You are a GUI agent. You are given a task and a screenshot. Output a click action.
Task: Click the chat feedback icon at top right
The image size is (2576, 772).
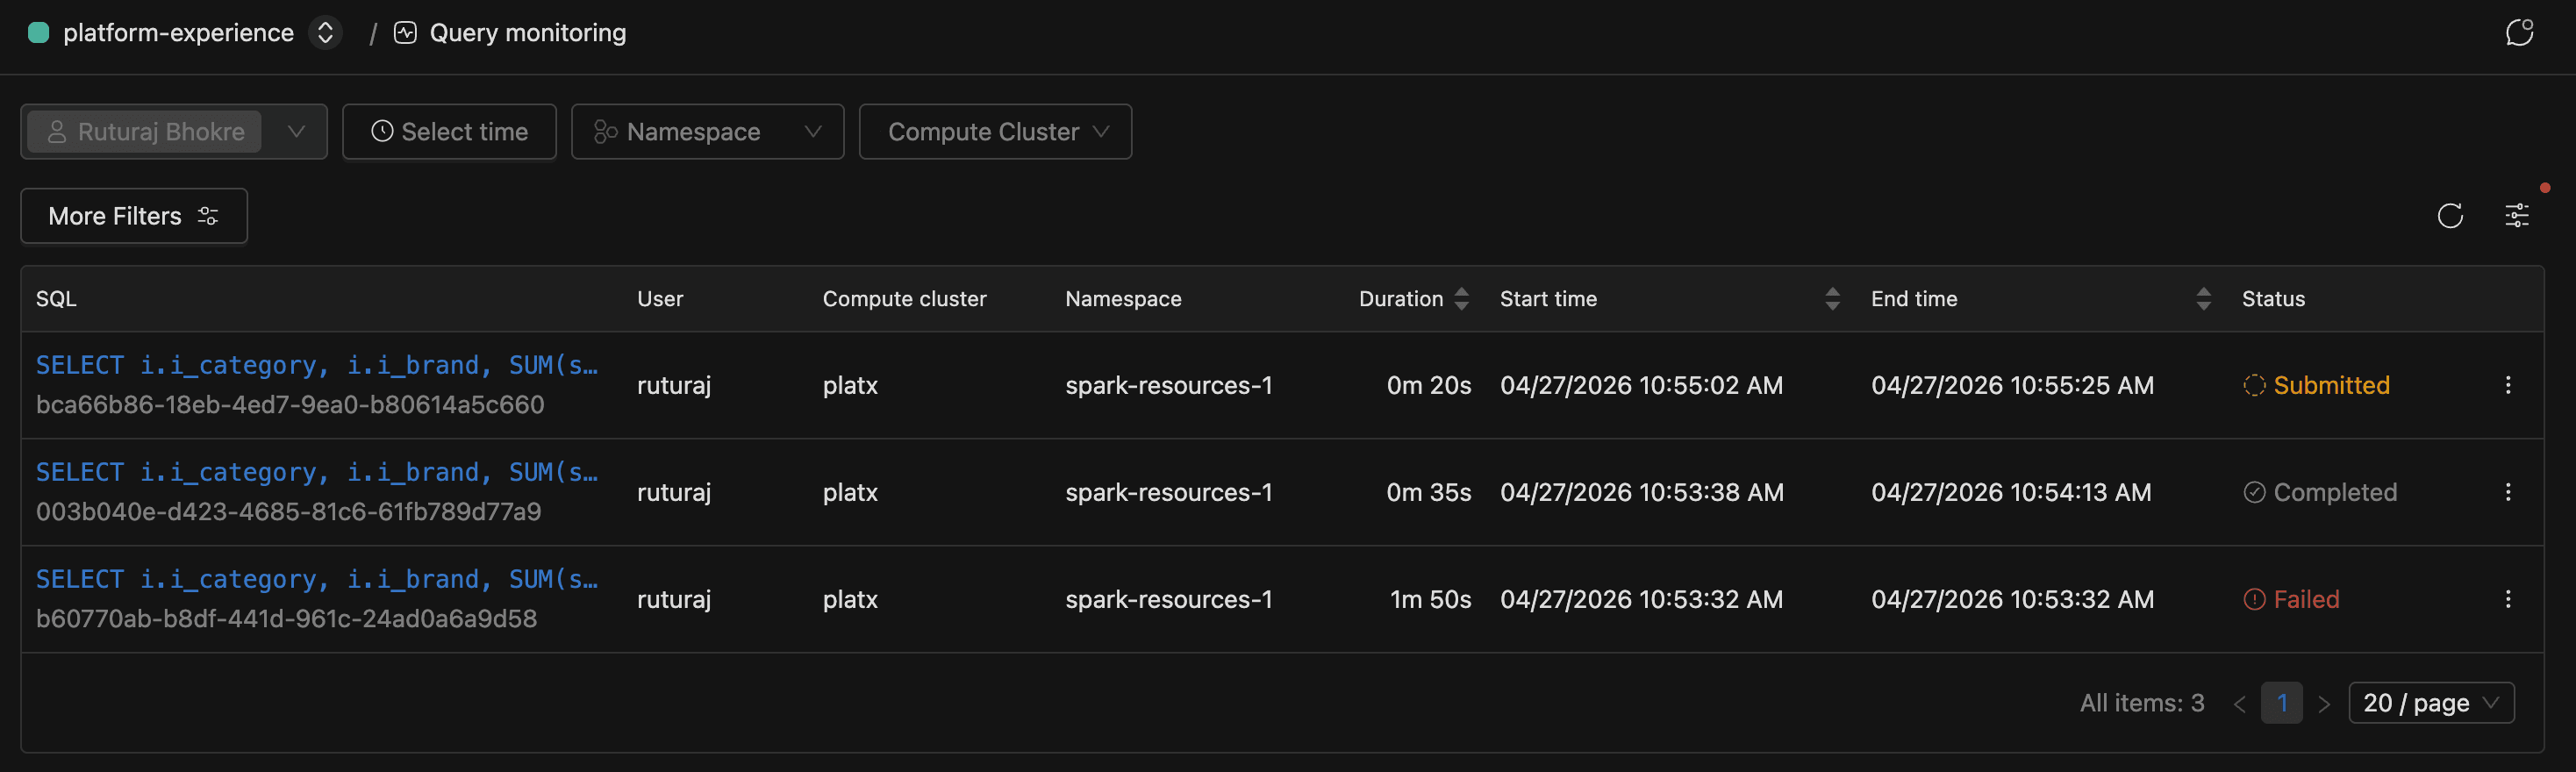click(2518, 33)
